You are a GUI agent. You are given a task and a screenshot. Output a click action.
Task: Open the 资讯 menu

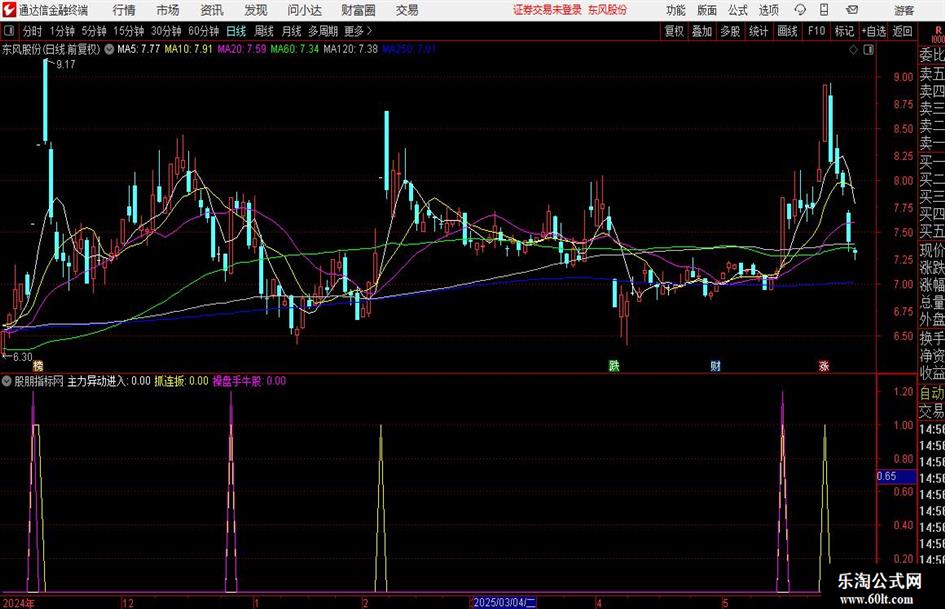[212, 10]
